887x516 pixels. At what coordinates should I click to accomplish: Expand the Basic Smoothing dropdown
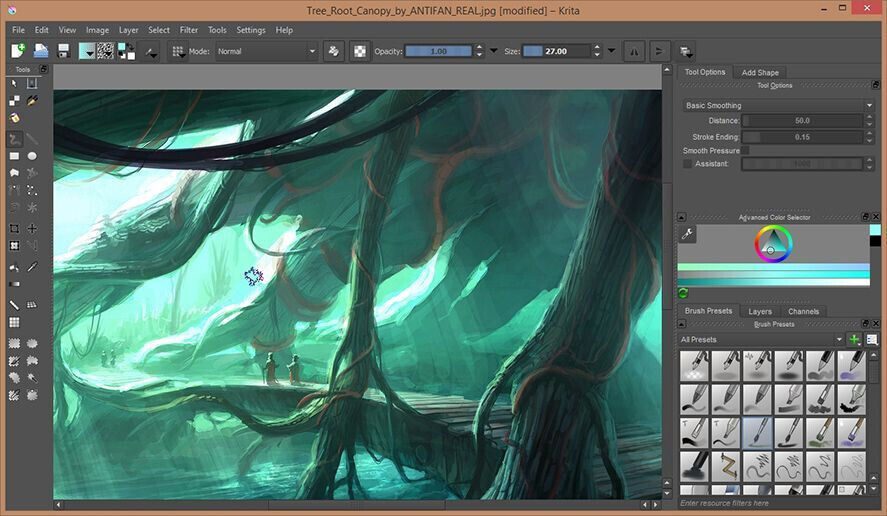coord(777,105)
